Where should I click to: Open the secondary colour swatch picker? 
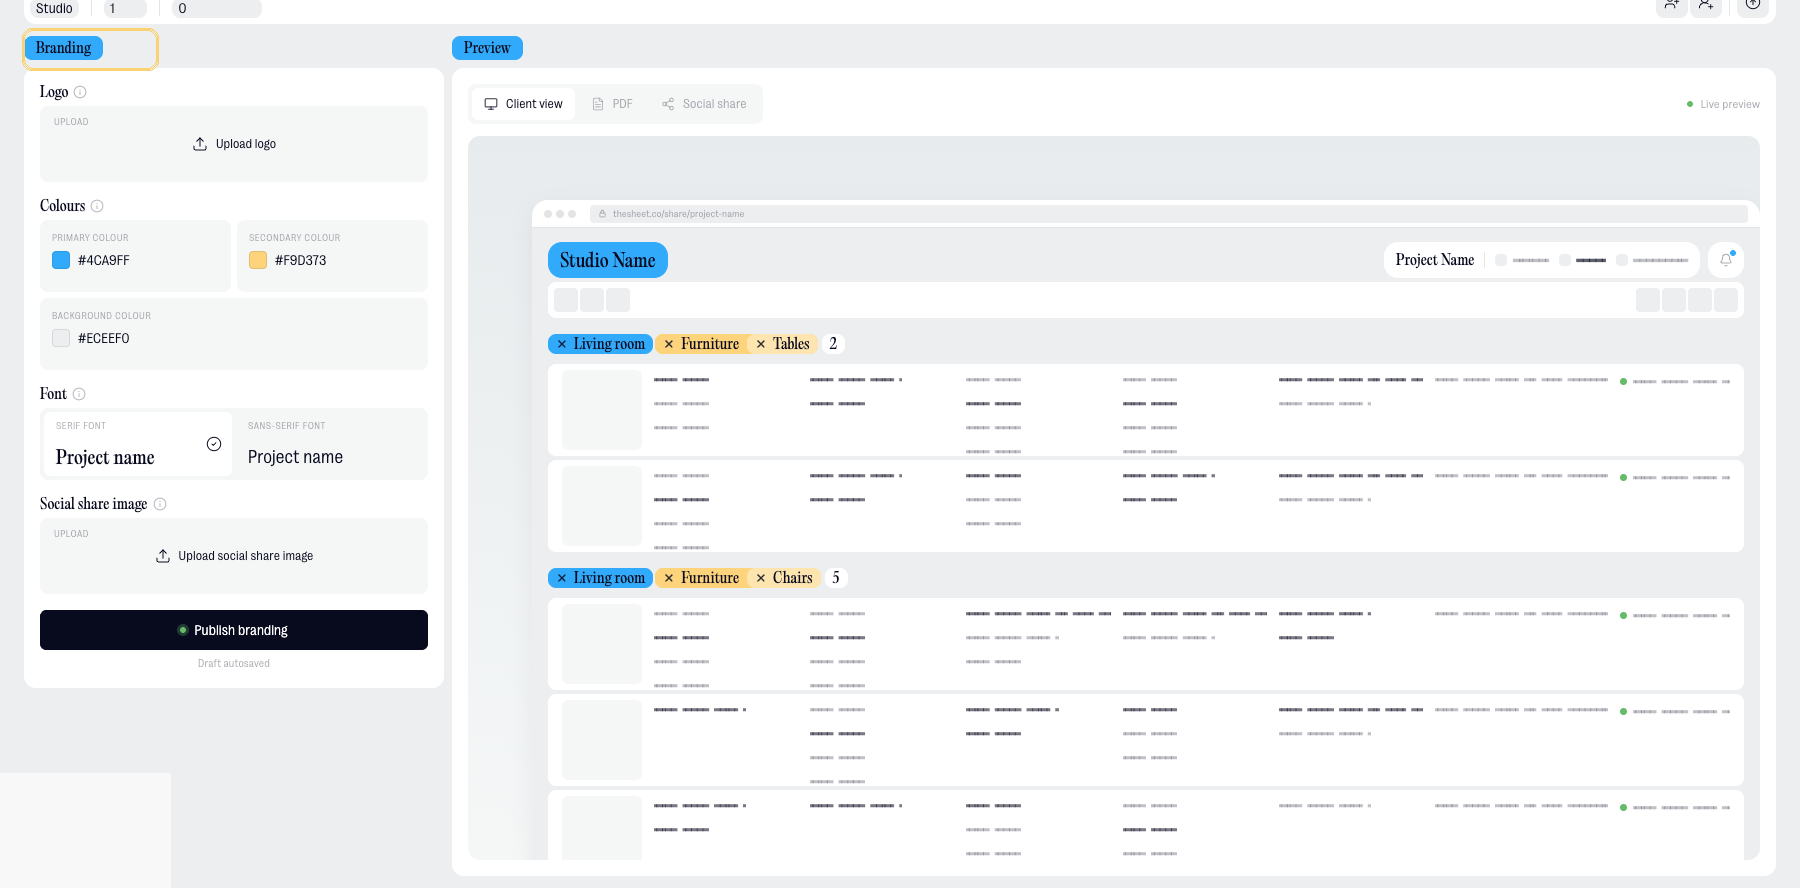(x=258, y=260)
